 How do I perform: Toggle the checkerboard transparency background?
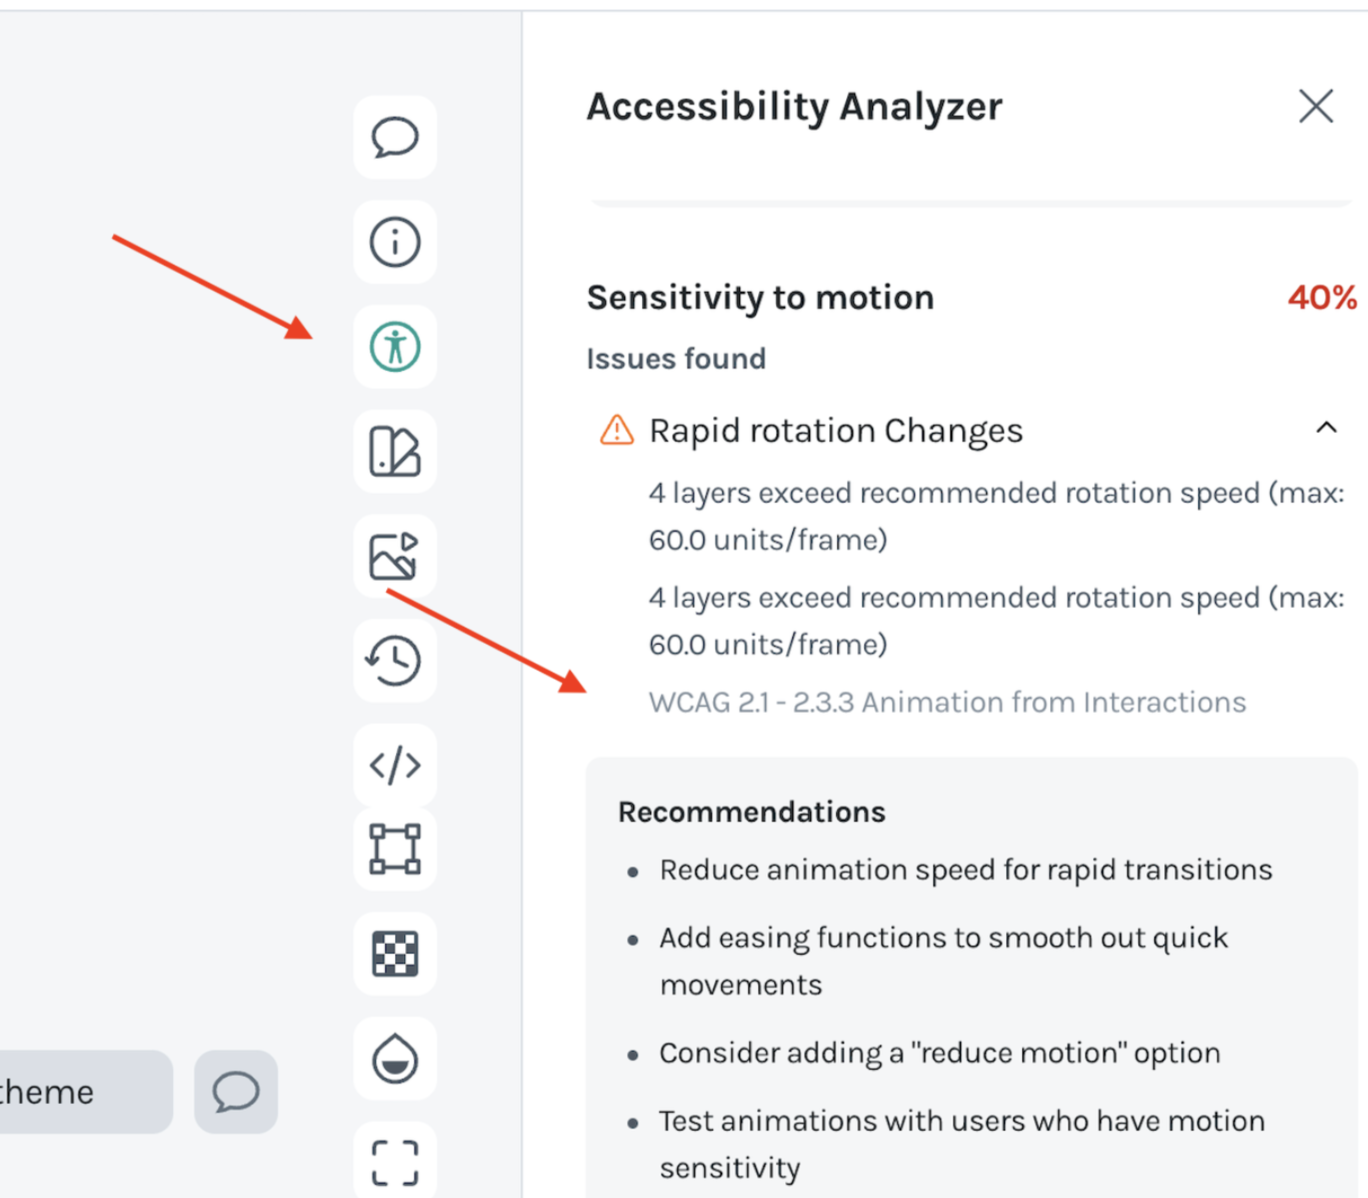[395, 954]
